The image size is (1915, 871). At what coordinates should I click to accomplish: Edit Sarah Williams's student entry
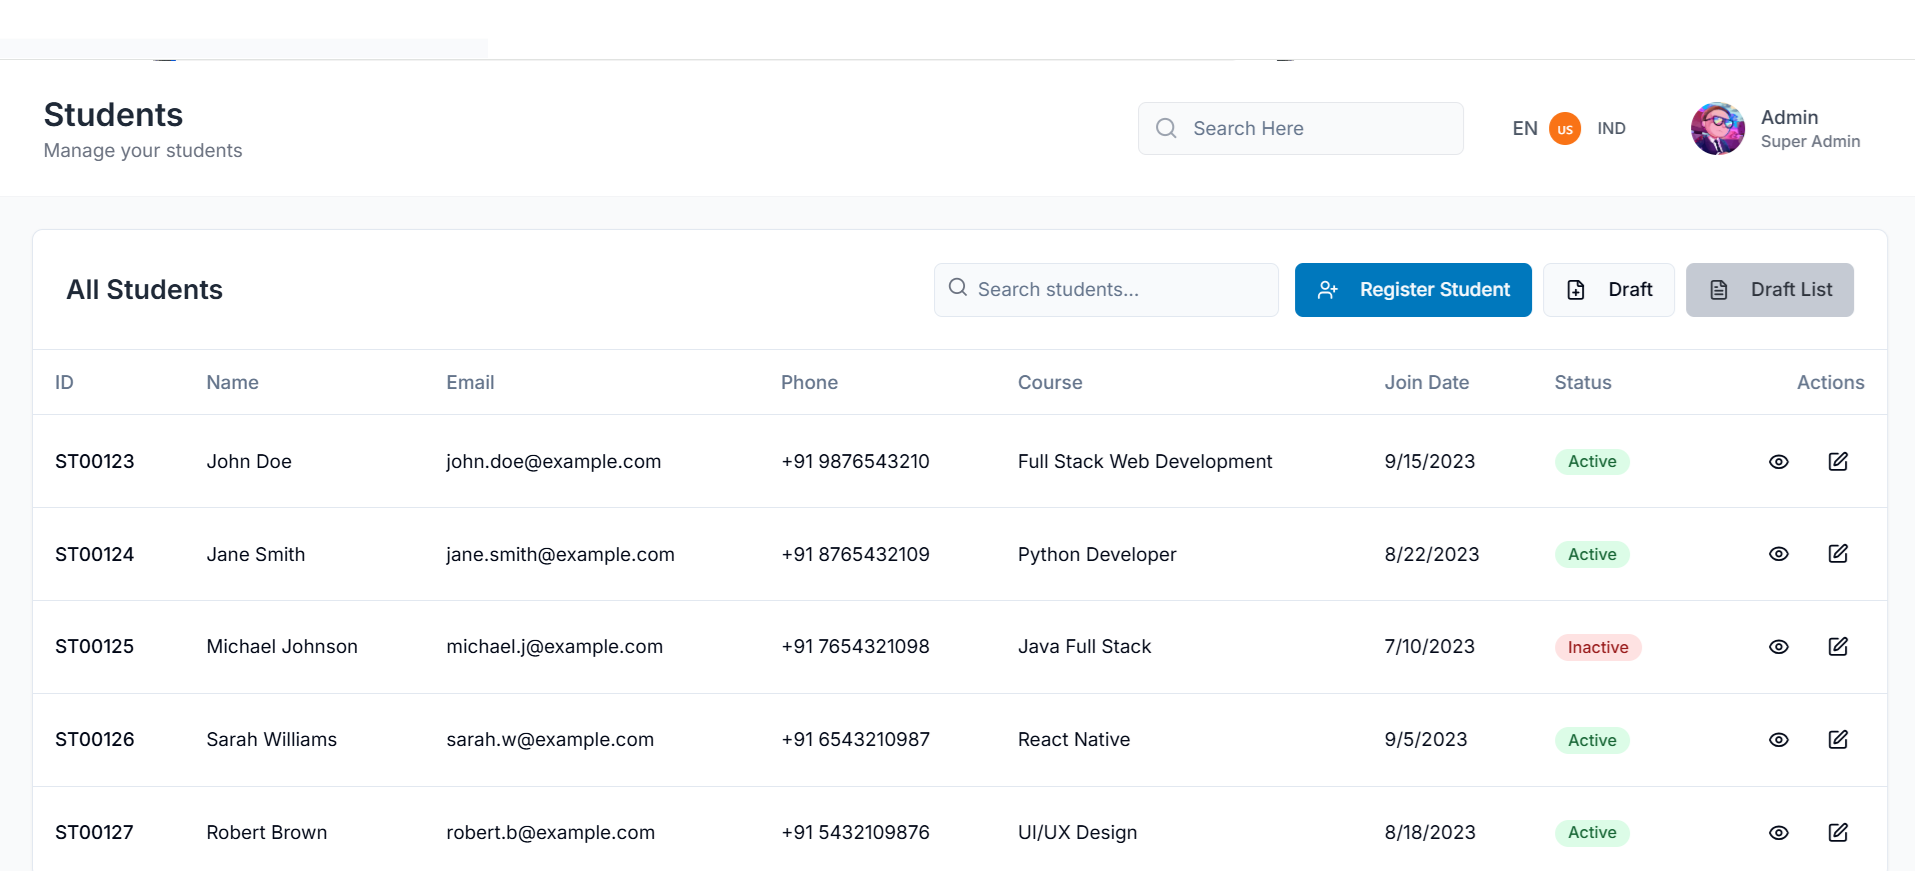tap(1837, 740)
